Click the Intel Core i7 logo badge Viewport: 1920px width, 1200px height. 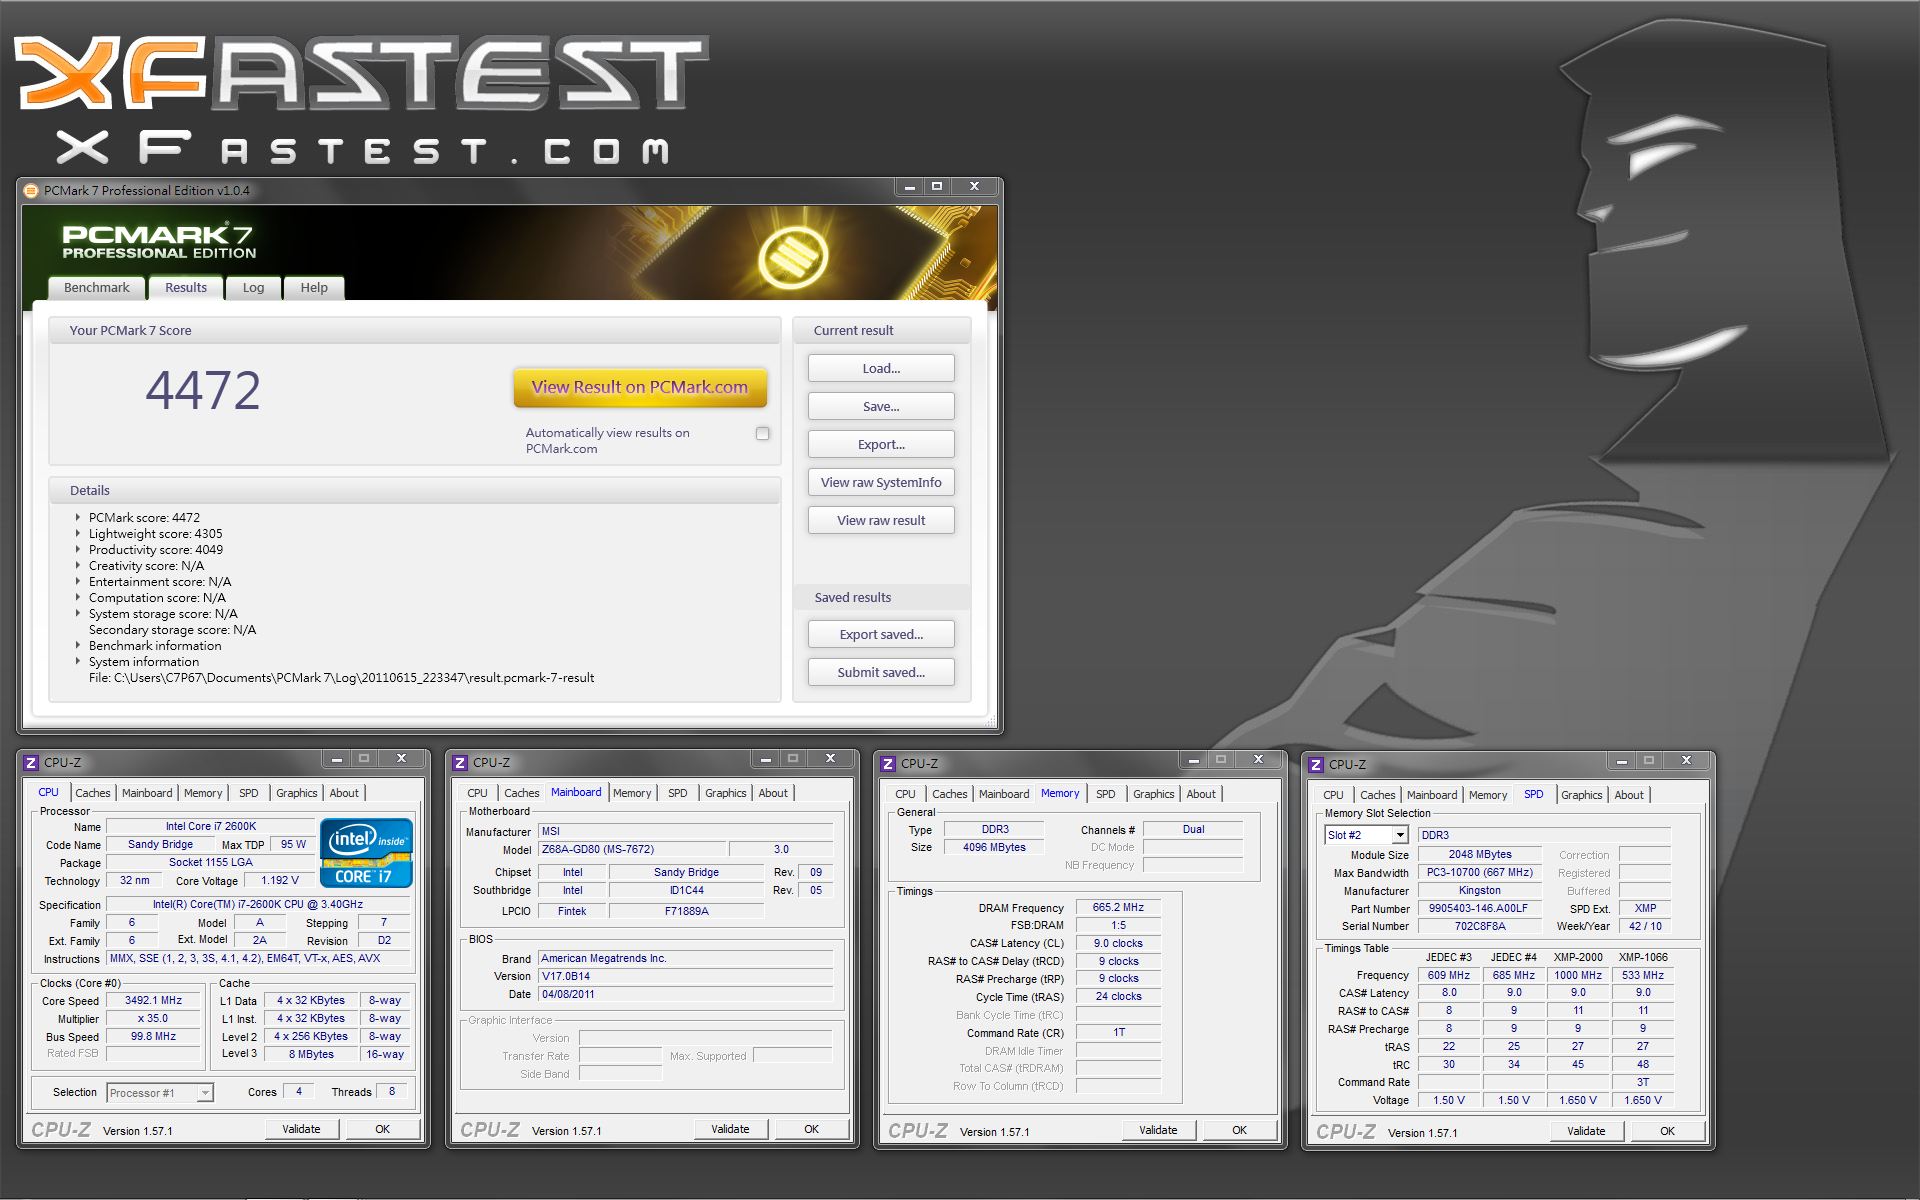366,853
